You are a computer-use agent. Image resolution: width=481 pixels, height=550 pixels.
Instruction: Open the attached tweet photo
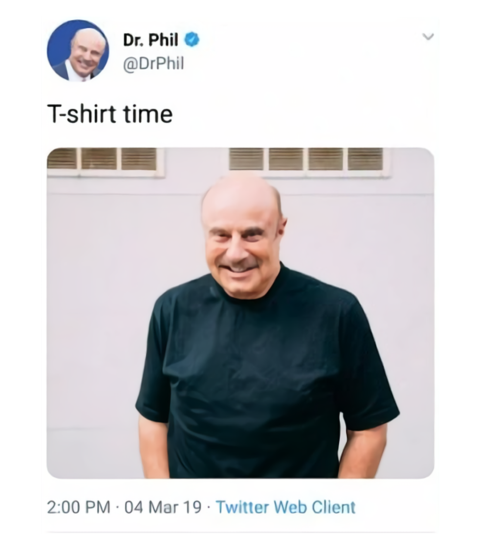(240, 313)
